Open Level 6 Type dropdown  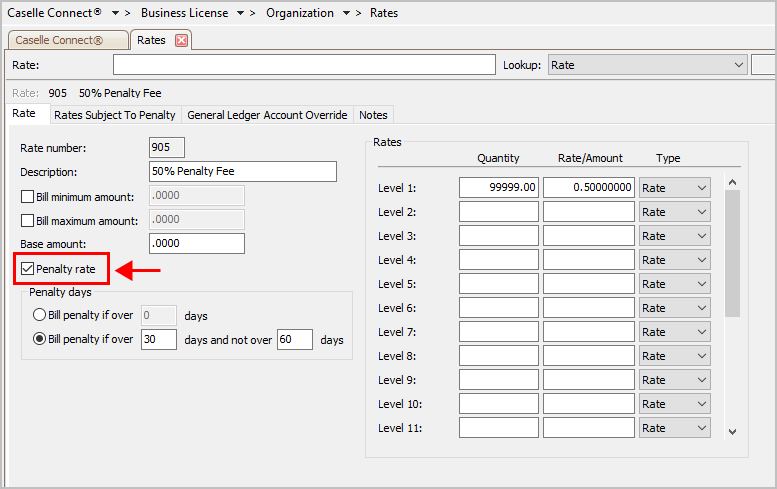click(674, 308)
